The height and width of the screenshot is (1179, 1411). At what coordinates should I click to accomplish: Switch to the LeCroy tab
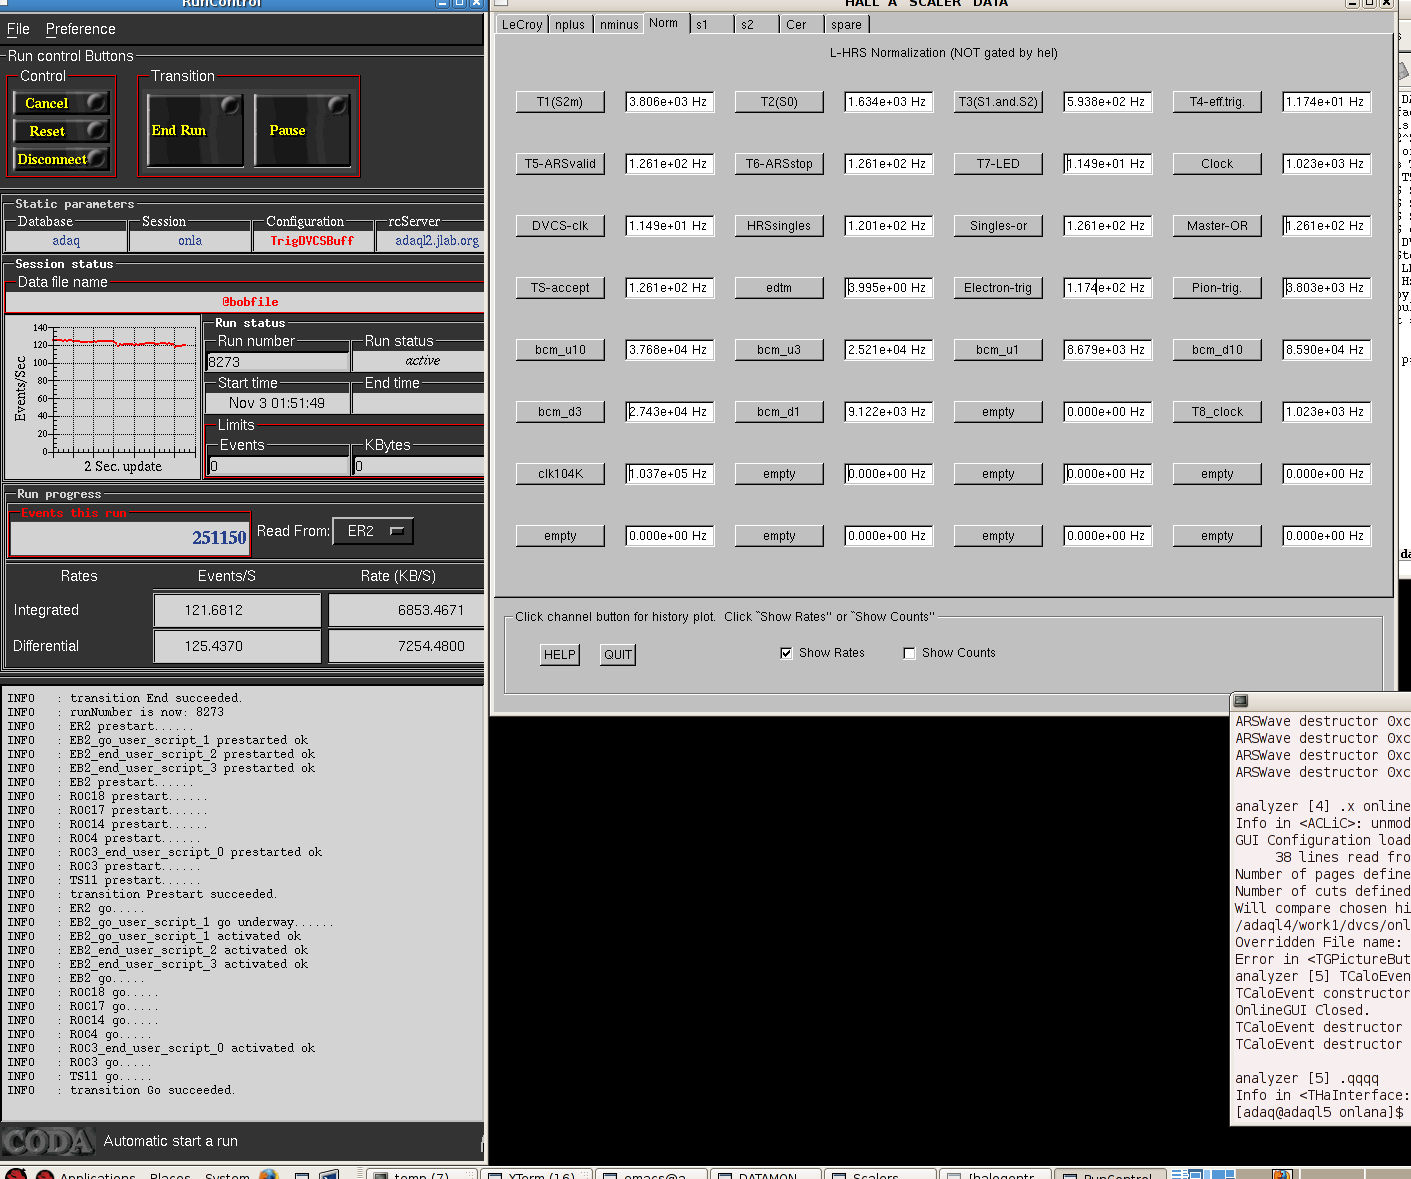522,25
